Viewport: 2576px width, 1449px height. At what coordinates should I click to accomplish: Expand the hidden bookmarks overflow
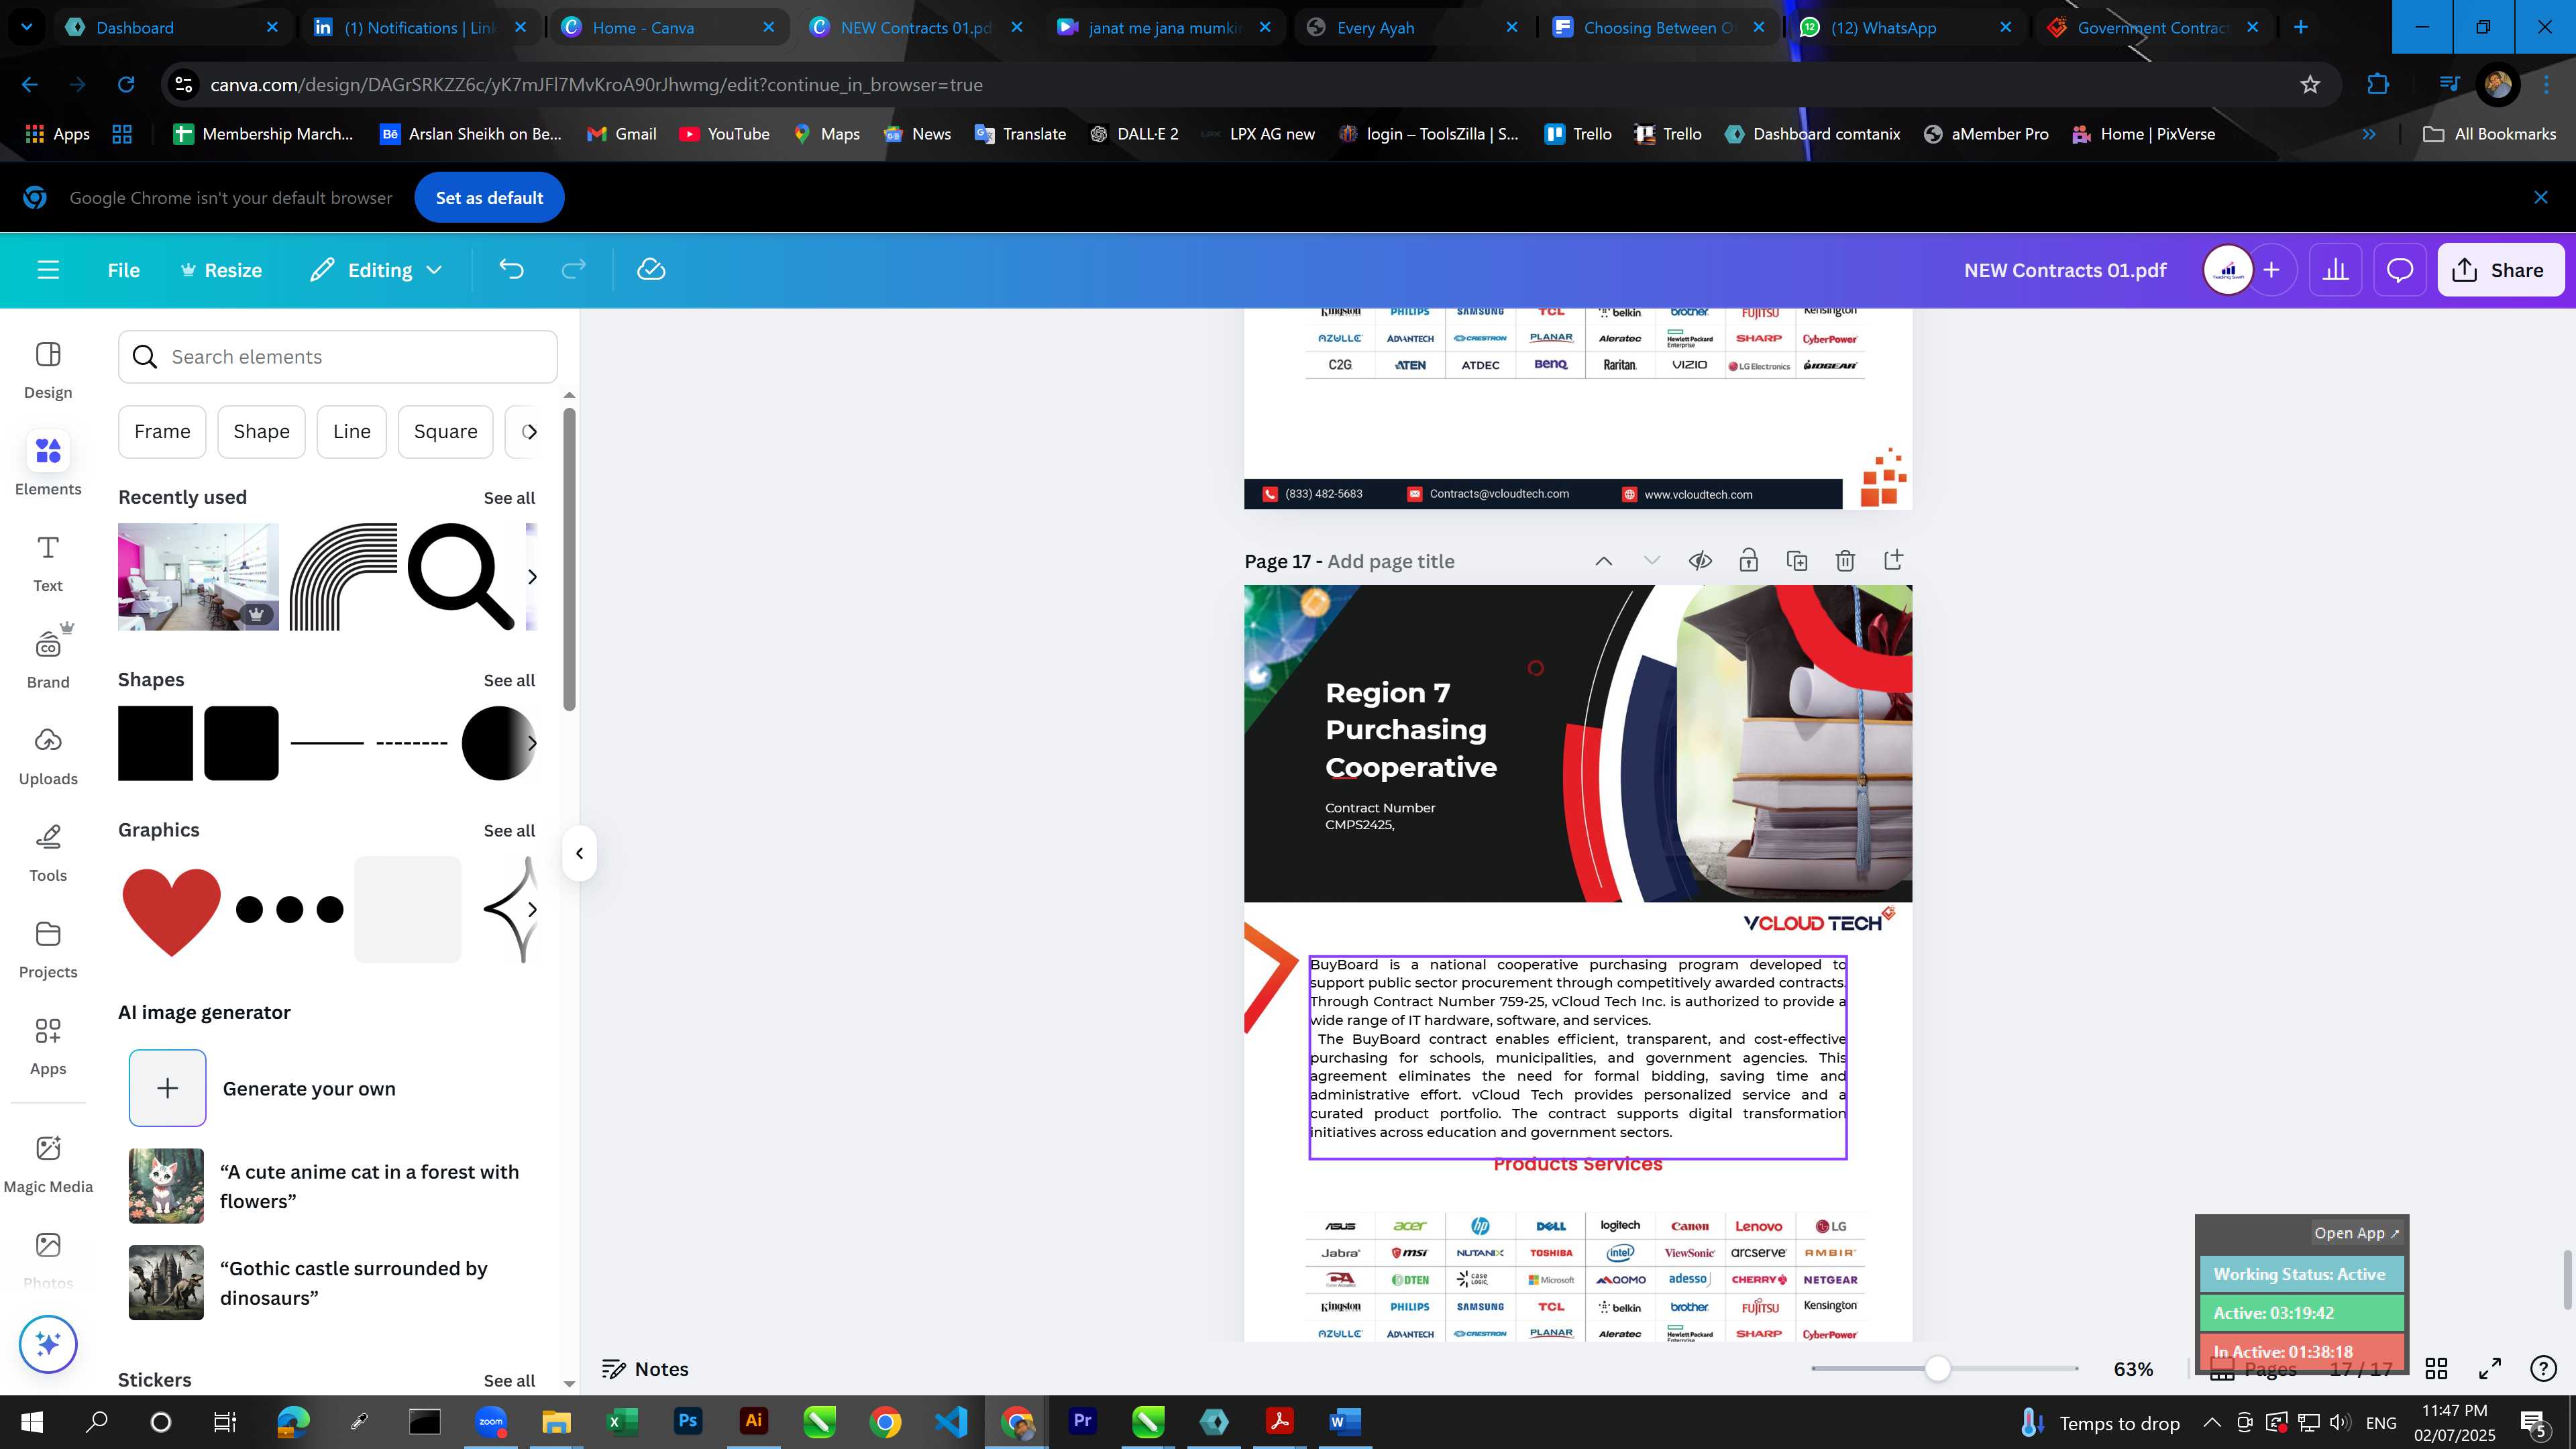(x=2369, y=134)
